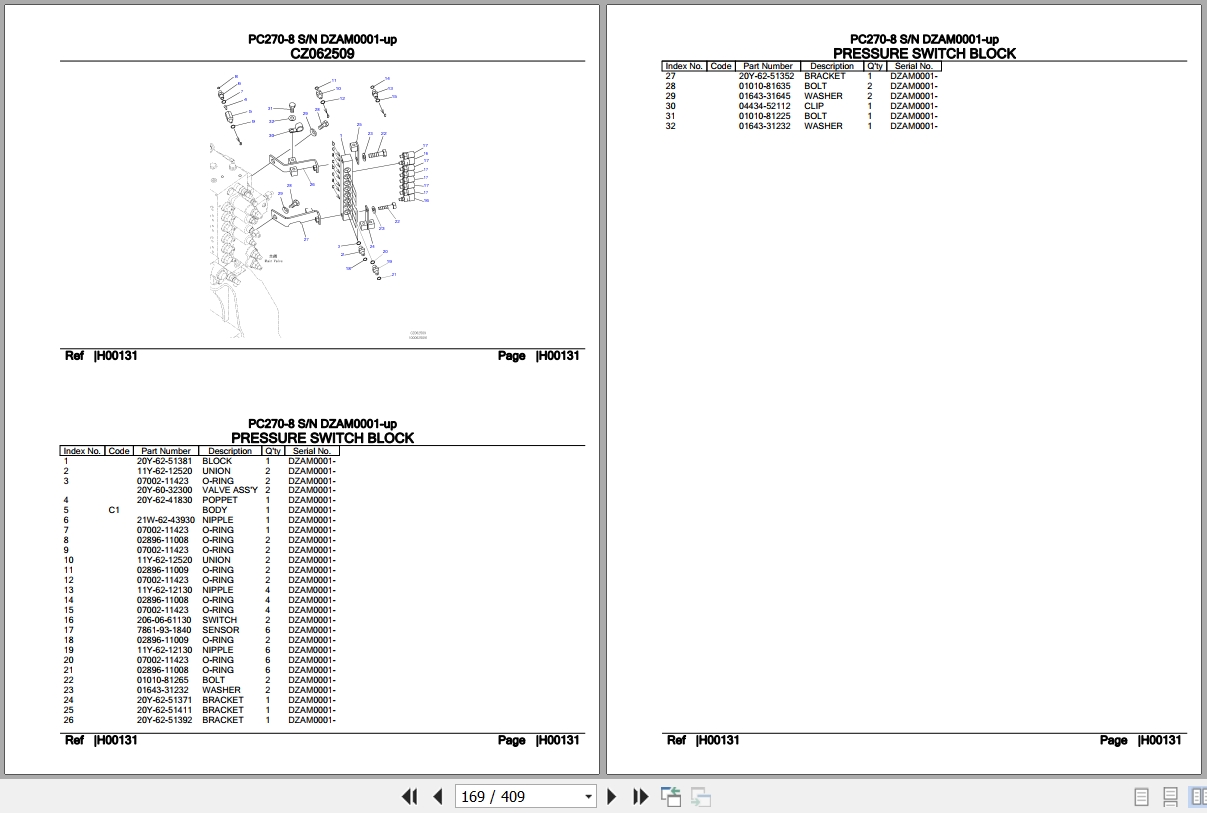
Task: Click part number 01643-31645 WASHER
Action: click(x=765, y=96)
